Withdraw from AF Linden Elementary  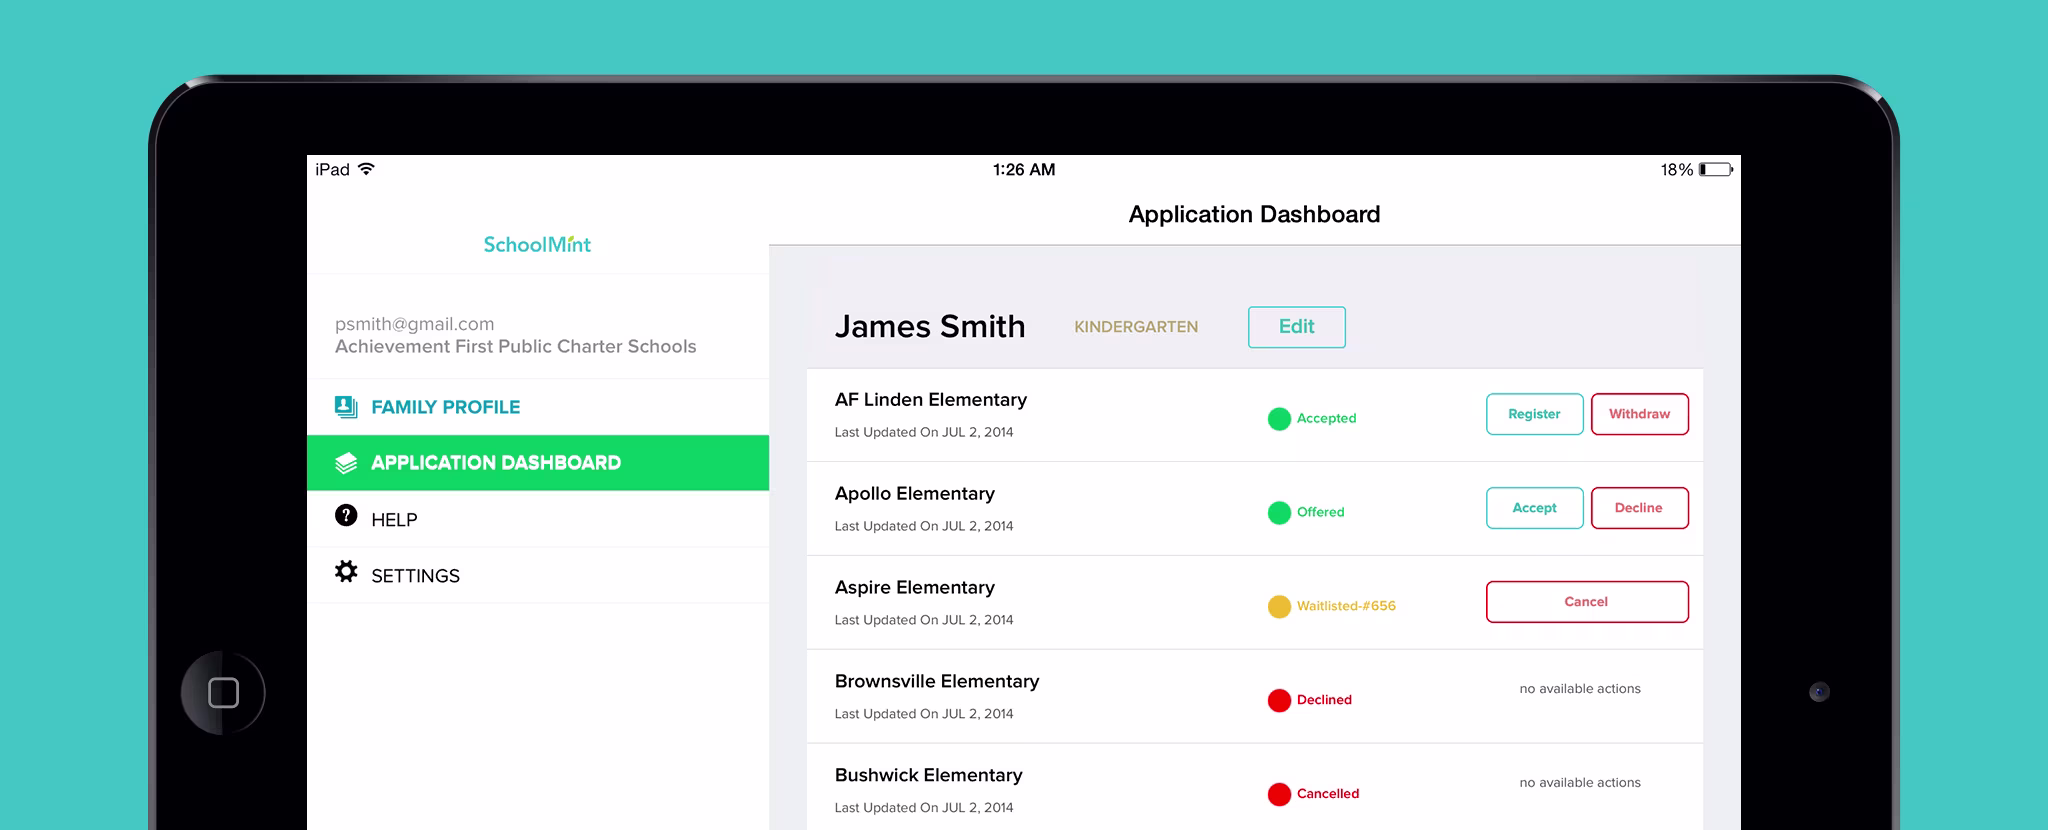(1640, 414)
